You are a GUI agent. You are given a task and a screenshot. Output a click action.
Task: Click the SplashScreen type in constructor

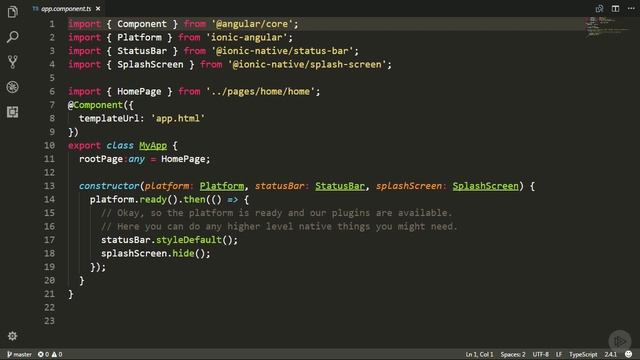tap(485, 186)
